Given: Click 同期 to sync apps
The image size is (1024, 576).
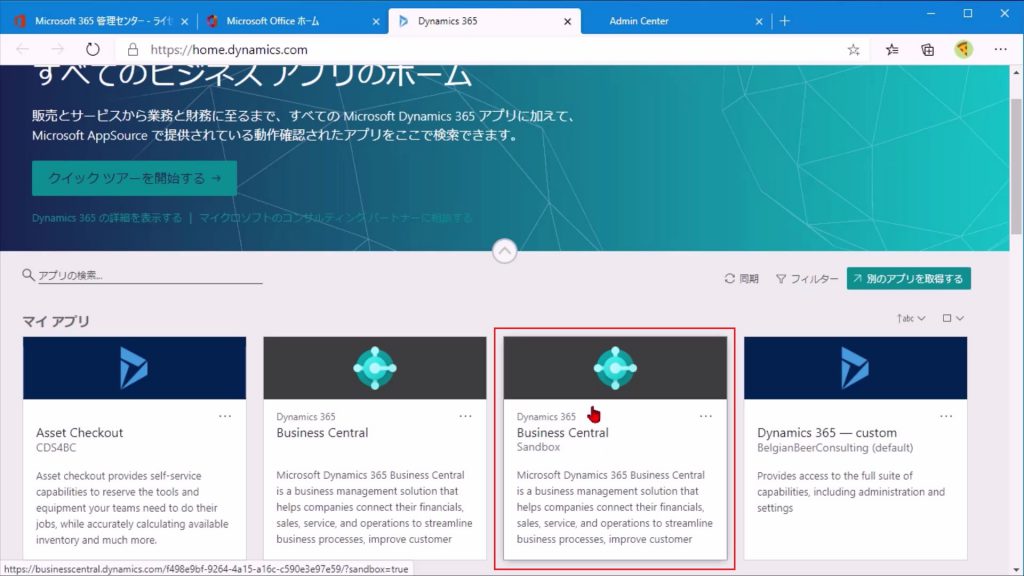Looking at the screenshot, I should point(741,279).
